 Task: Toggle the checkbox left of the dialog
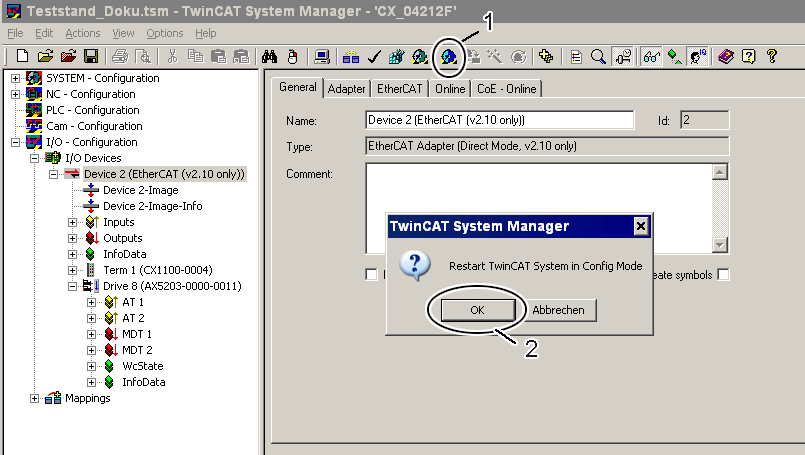point(371,275)
